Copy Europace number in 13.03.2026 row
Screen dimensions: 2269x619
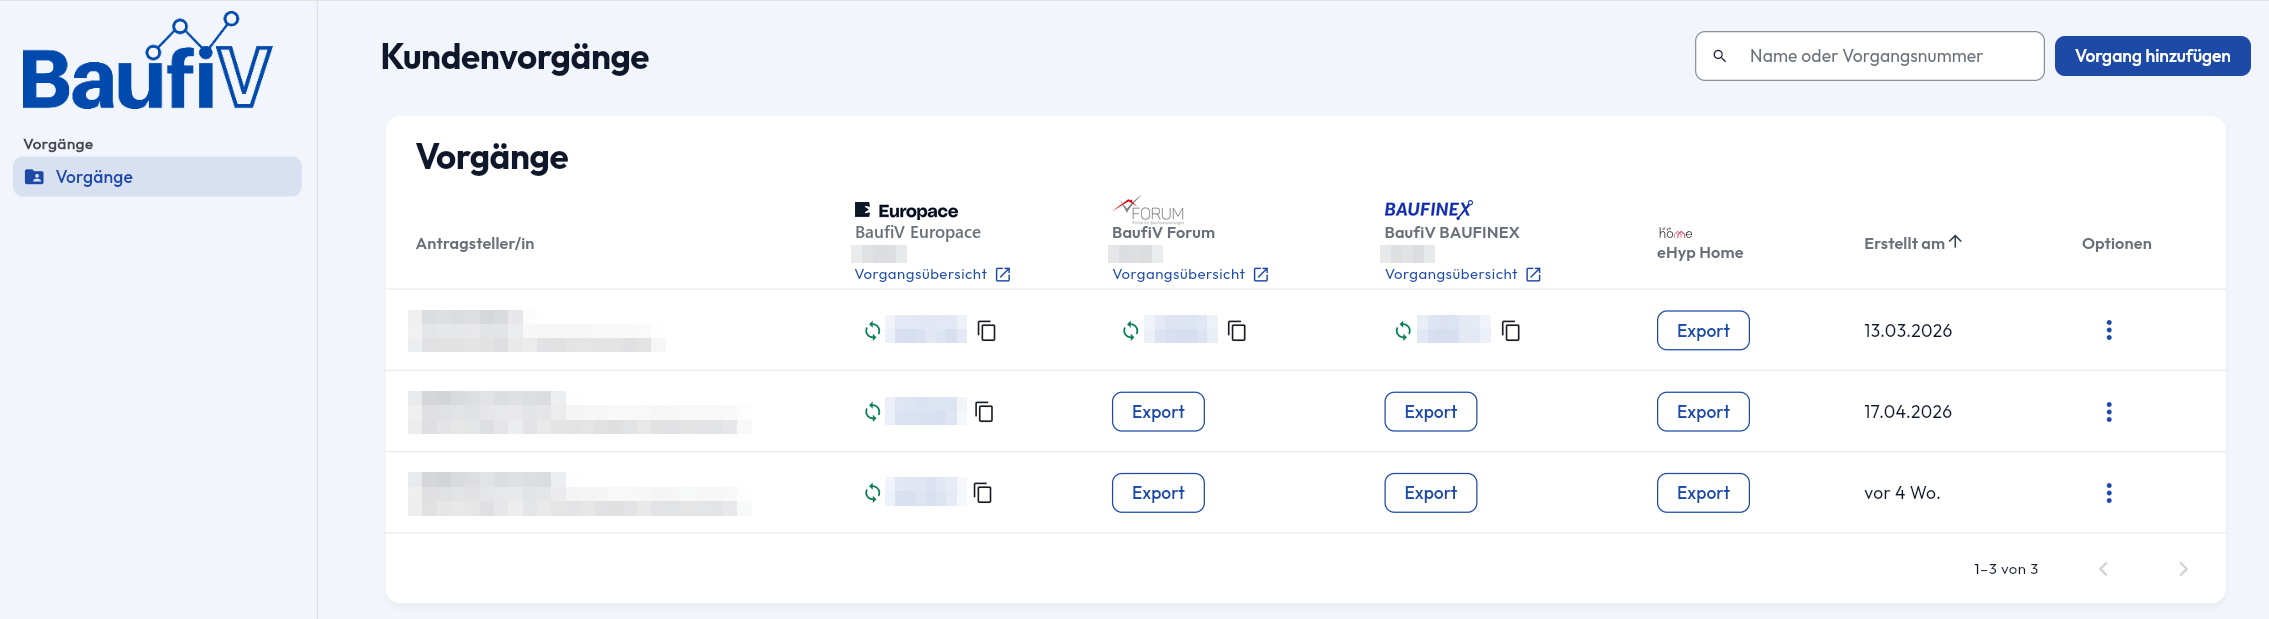(987, 330)
